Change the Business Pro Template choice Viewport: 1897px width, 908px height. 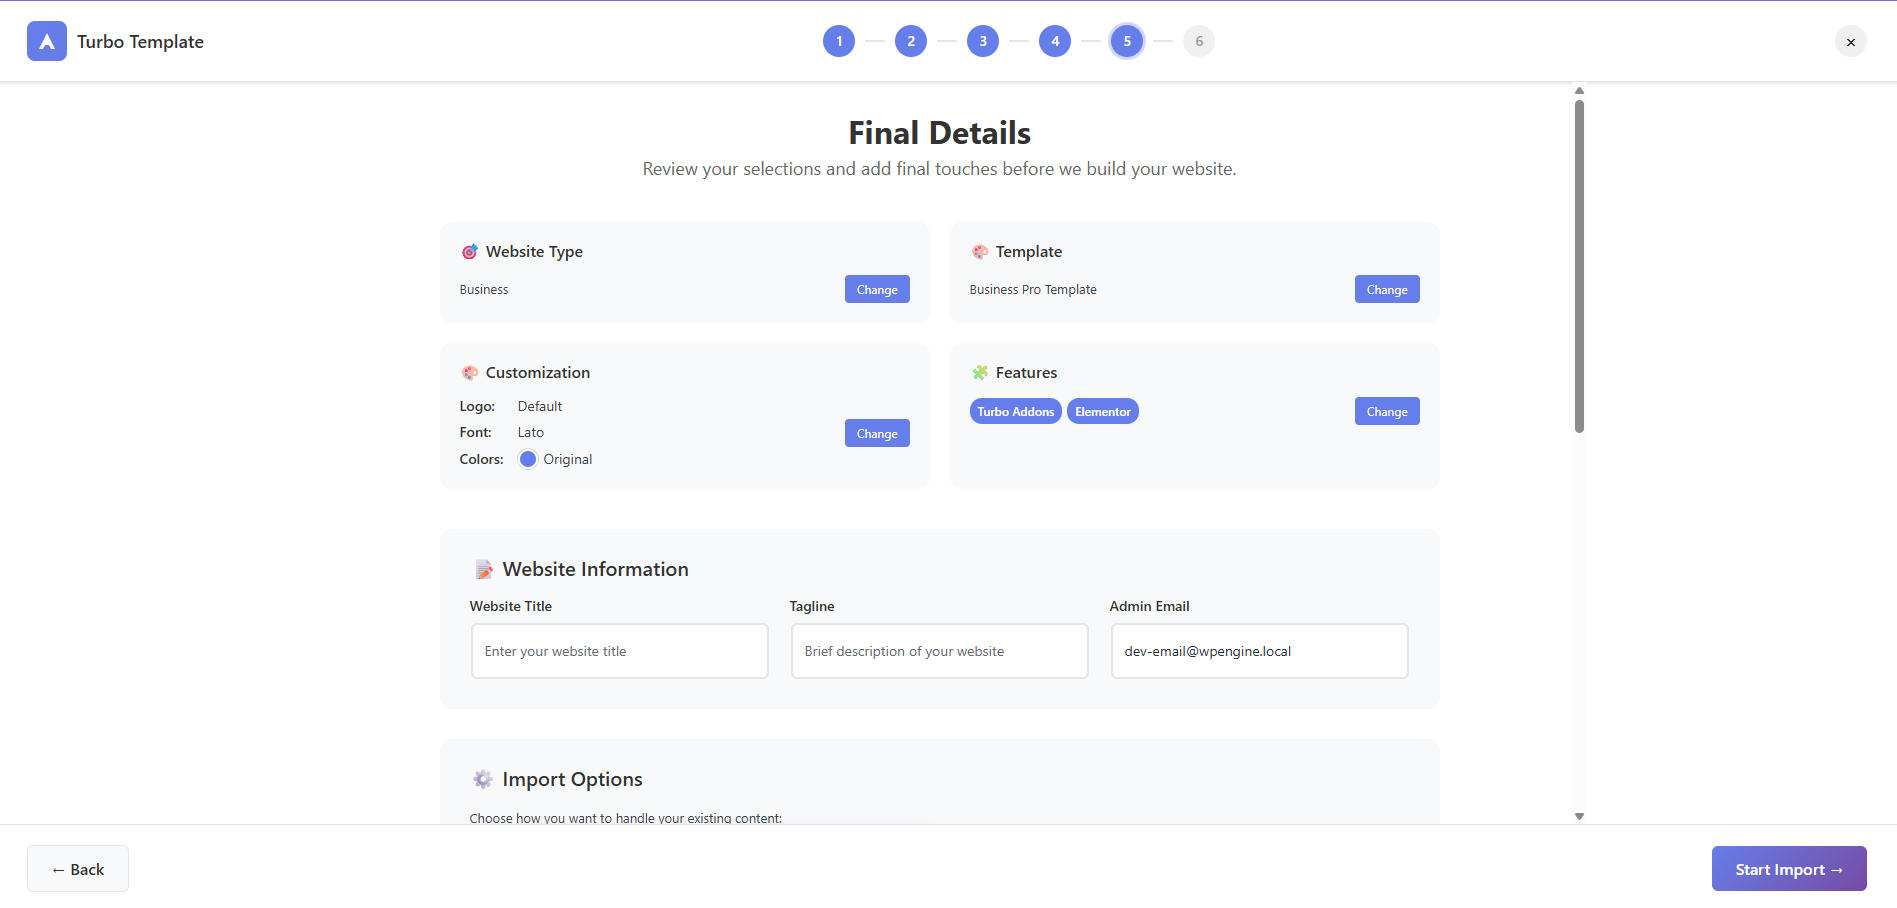1386,289
